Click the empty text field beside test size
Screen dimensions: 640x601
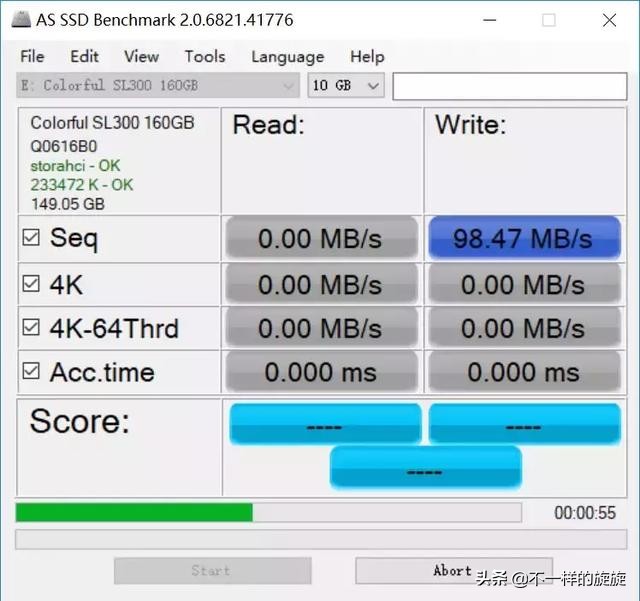510,86
